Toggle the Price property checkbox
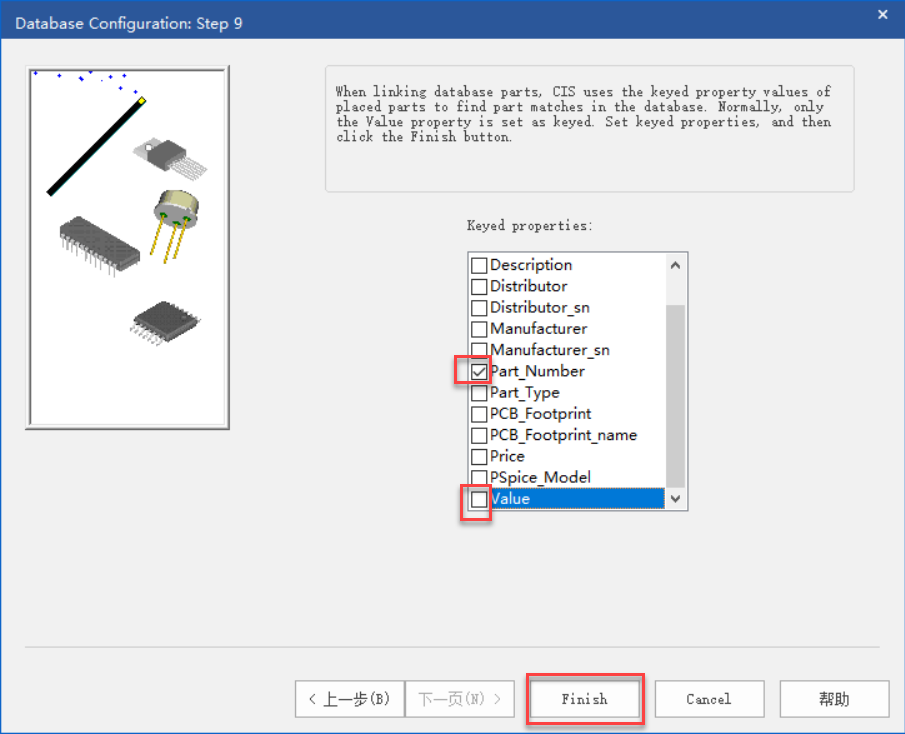The height and width of the screenshot is (734, 905). (x=479, y=456)
